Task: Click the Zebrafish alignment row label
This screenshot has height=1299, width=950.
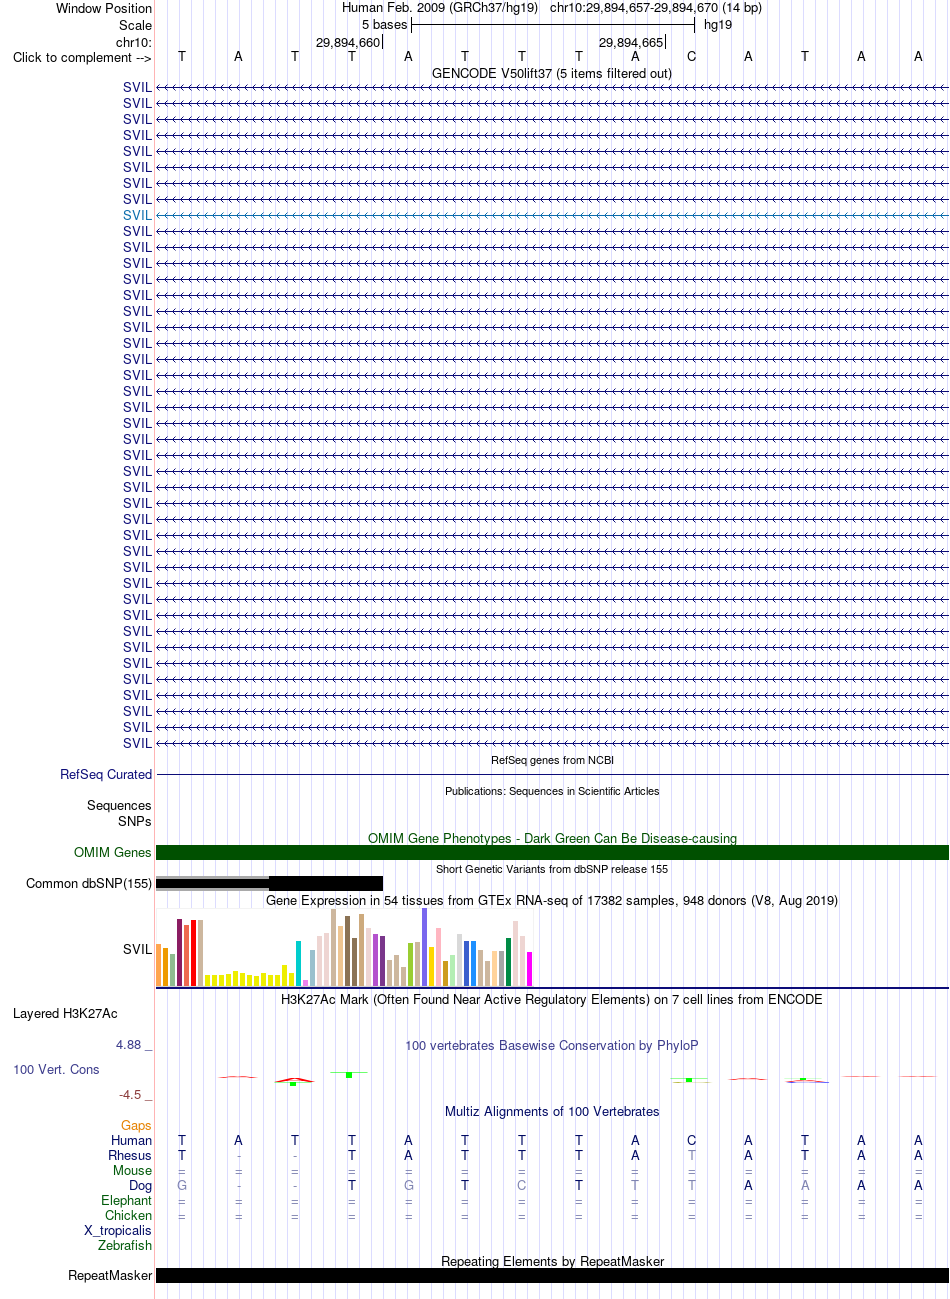Action: tap(125, 1245)
